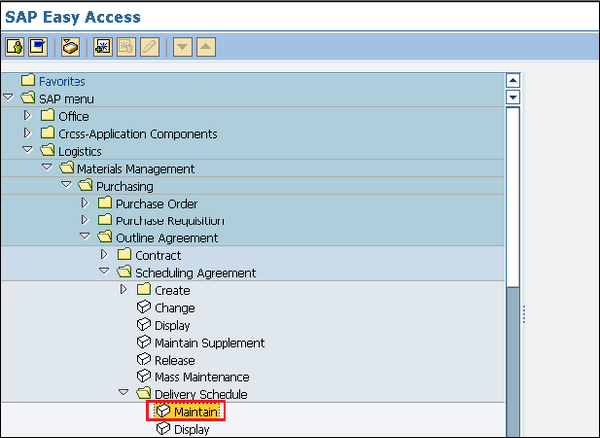The image size is (600, 438).
Task: Select Cross-Application Components folder
Action: coord(137,134)
